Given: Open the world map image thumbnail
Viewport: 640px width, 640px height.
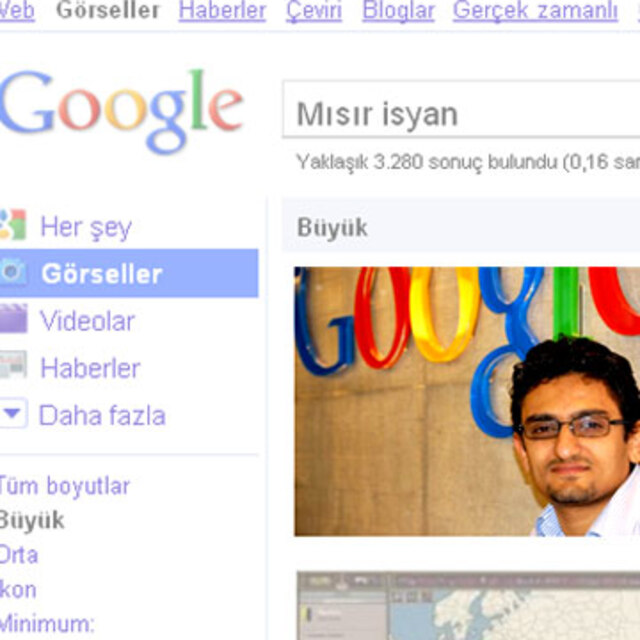Looking at the screenshot, I should pos(468,606).
